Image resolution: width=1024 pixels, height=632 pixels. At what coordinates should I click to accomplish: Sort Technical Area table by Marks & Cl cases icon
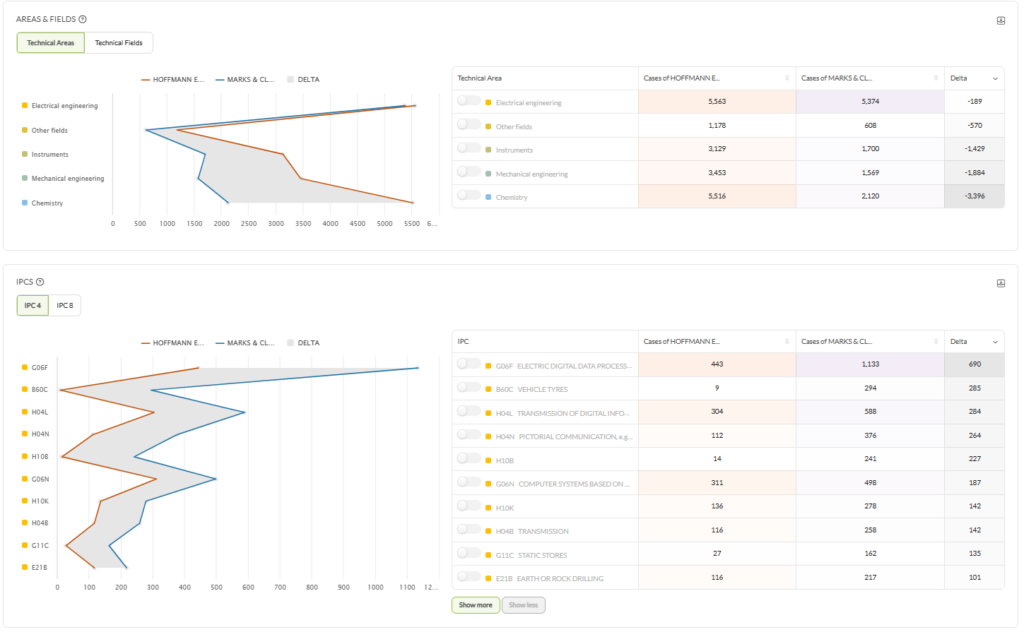[936, 78]
